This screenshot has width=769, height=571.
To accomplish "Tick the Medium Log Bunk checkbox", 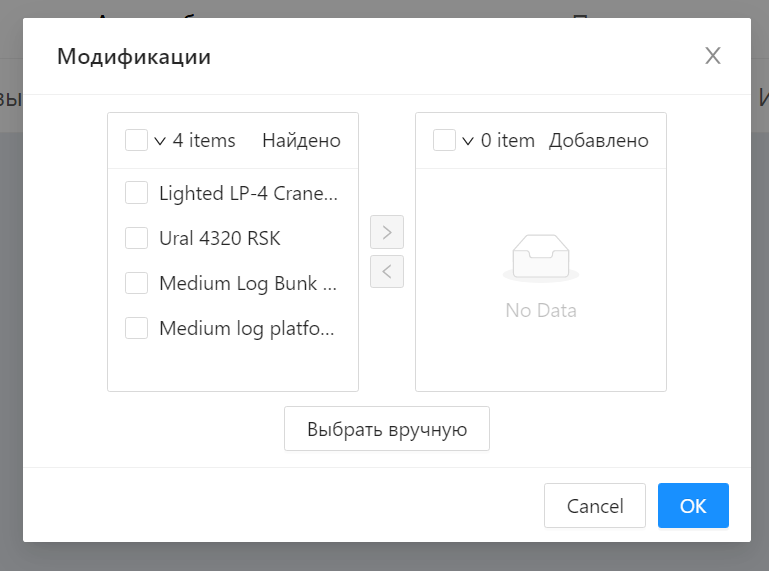I will coord(136,283).
